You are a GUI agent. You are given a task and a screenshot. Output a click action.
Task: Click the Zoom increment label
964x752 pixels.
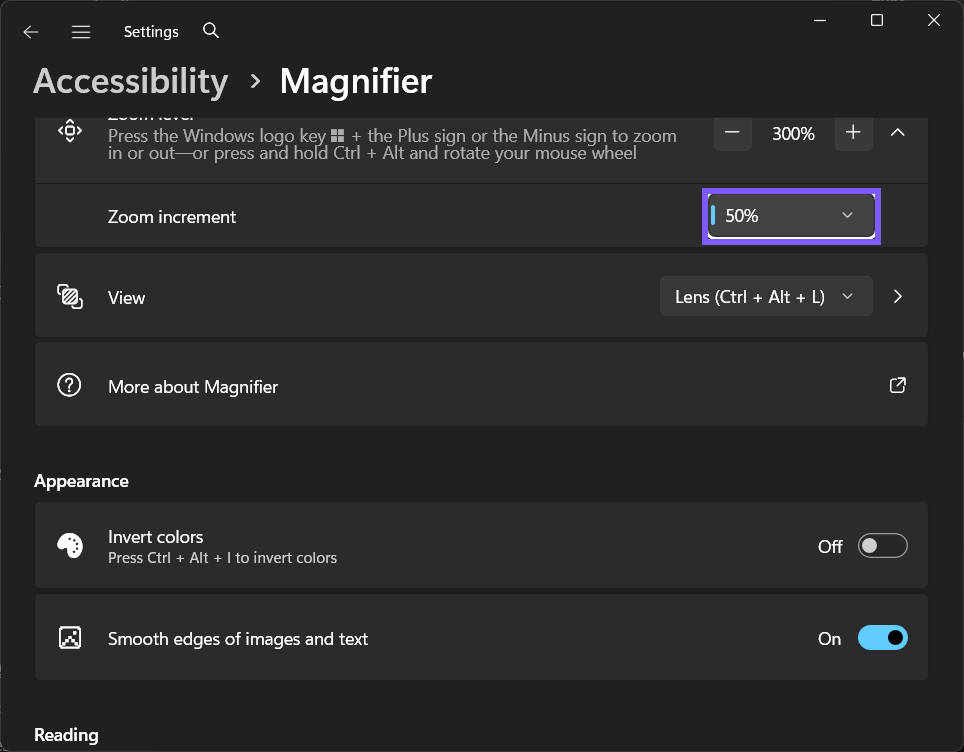[x=172, y=217]
